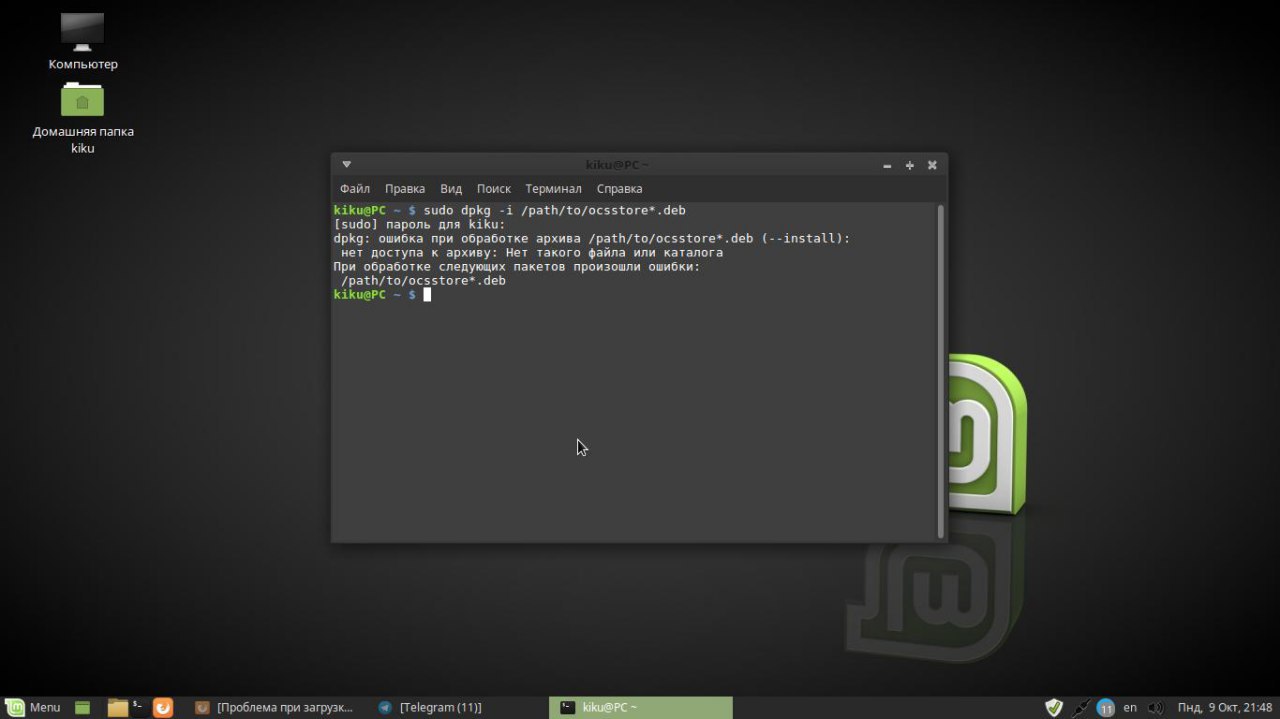Viewport: 1280px width, 719px height.
Task: Click the terminal vertical scrollbar
Action: click(x=940, y=371)
